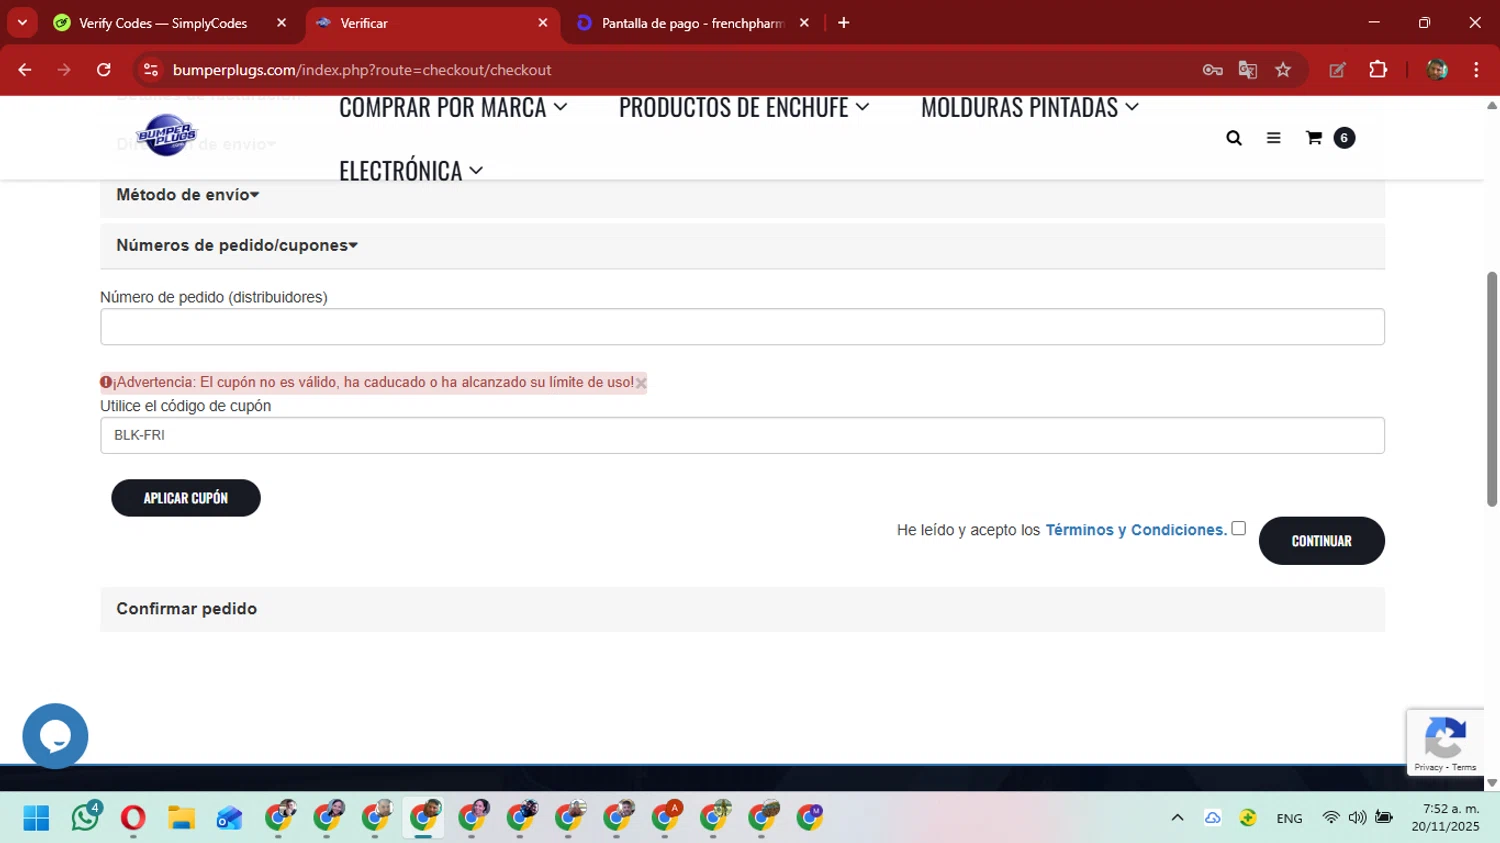Click the CONTINUAR button

pos(1321,541)
